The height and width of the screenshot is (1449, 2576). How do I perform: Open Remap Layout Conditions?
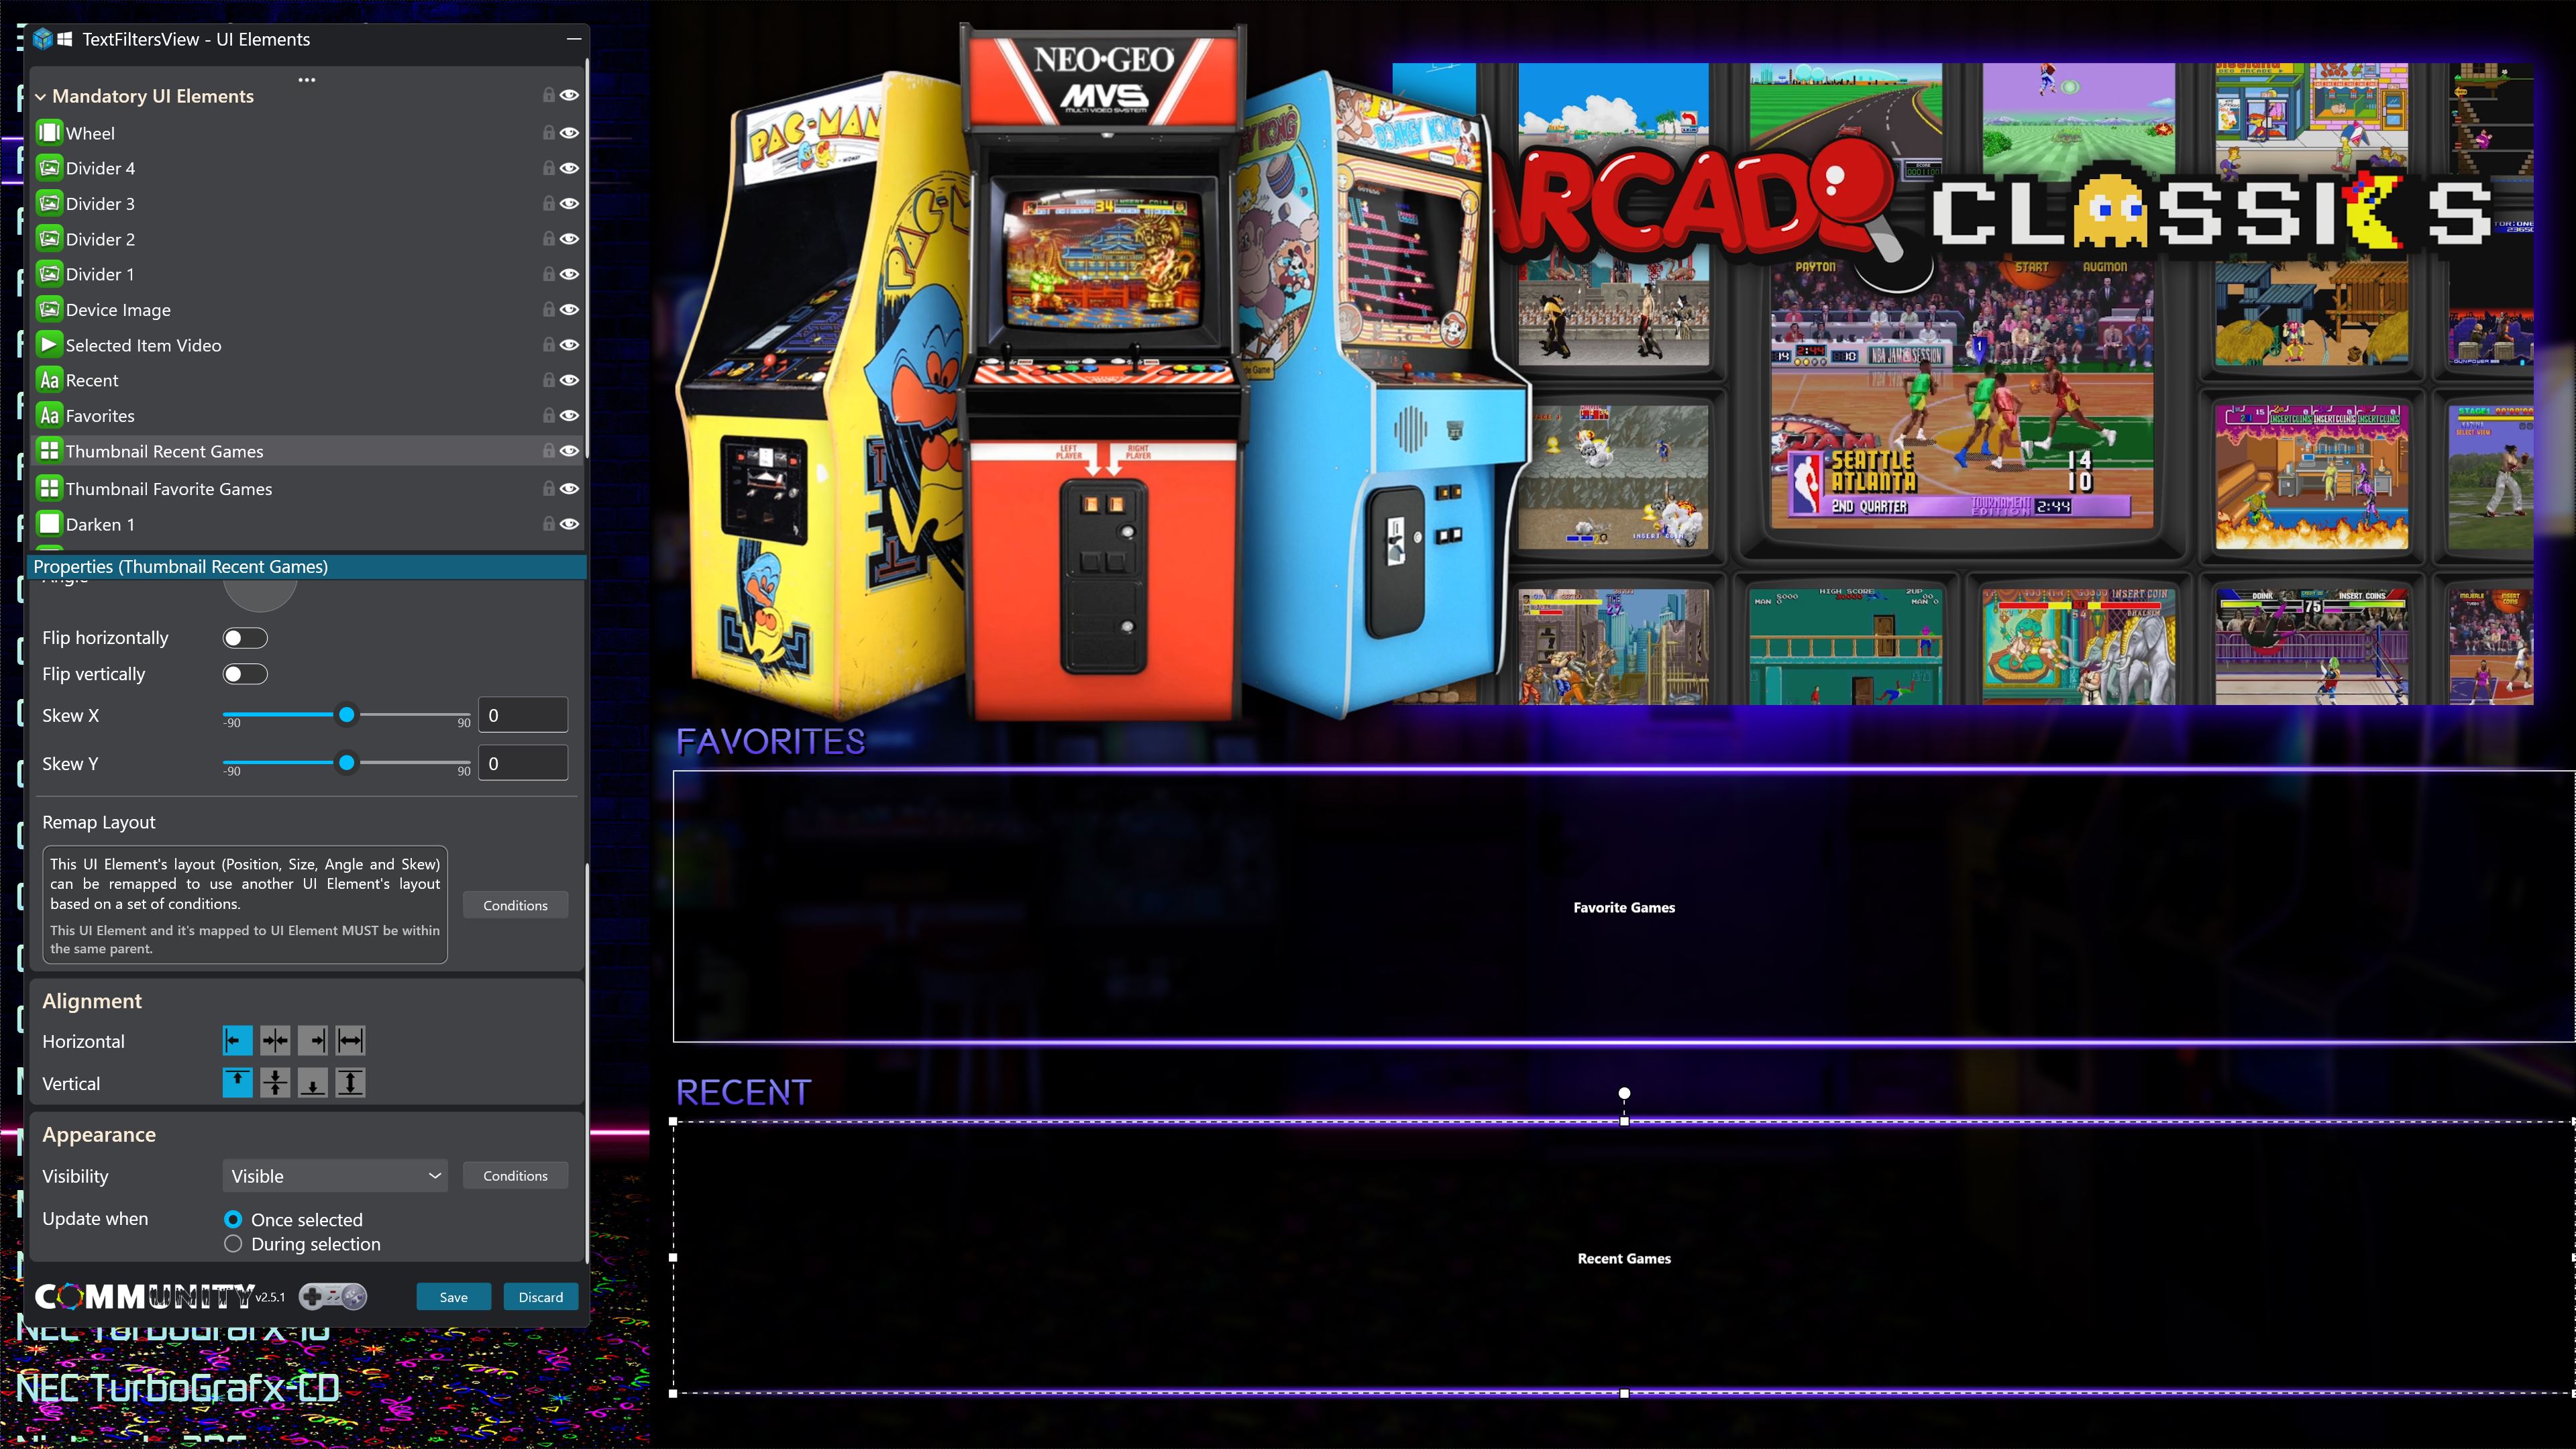515,905
